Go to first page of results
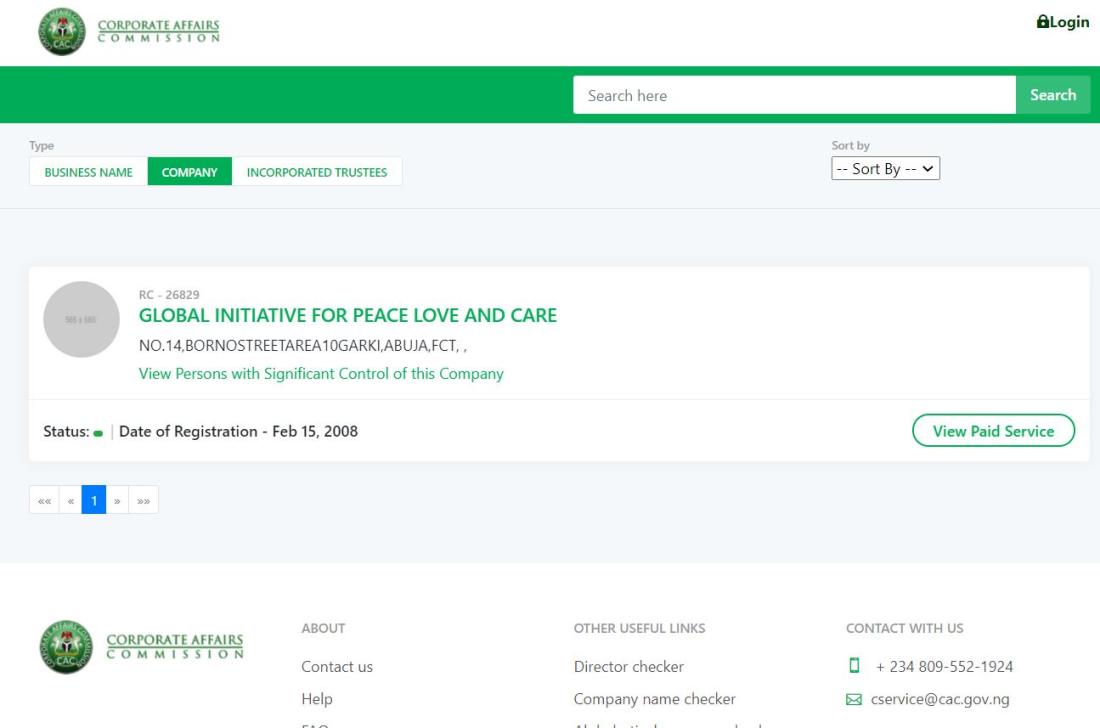This screenshot has width=1100, height=728. [44, 500]
